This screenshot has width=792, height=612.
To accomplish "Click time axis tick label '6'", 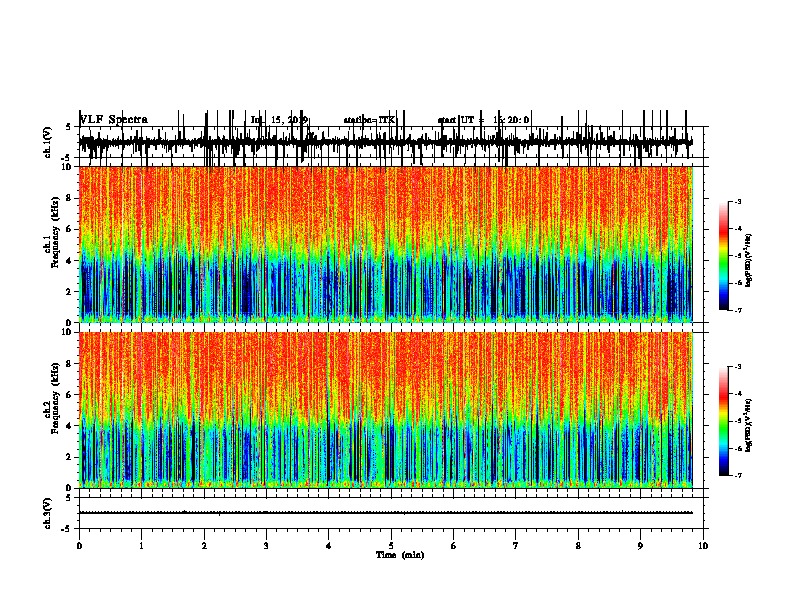I will pos(454,546).
